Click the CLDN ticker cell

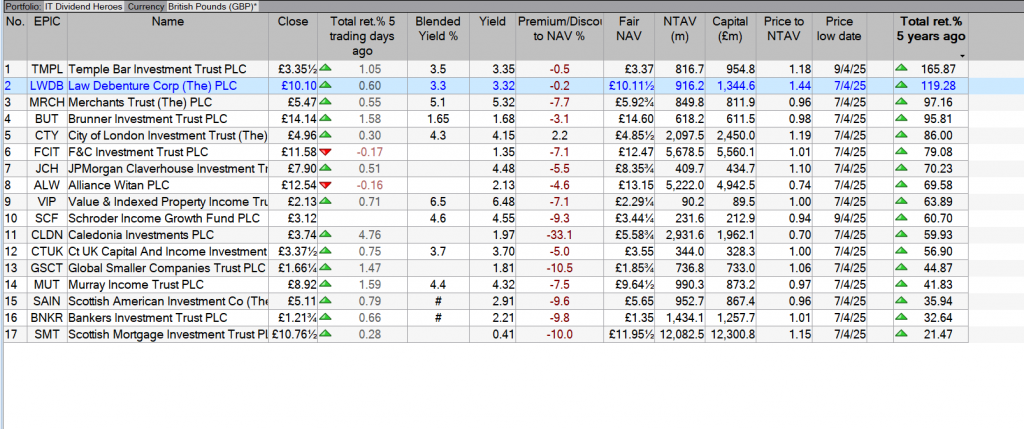[47, 235]
